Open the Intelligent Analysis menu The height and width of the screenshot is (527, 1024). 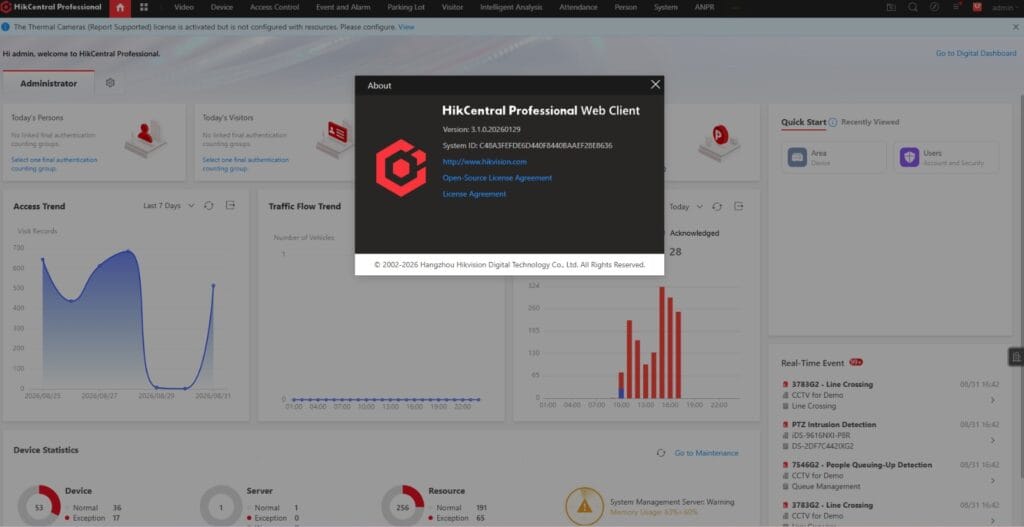[511, 7]
